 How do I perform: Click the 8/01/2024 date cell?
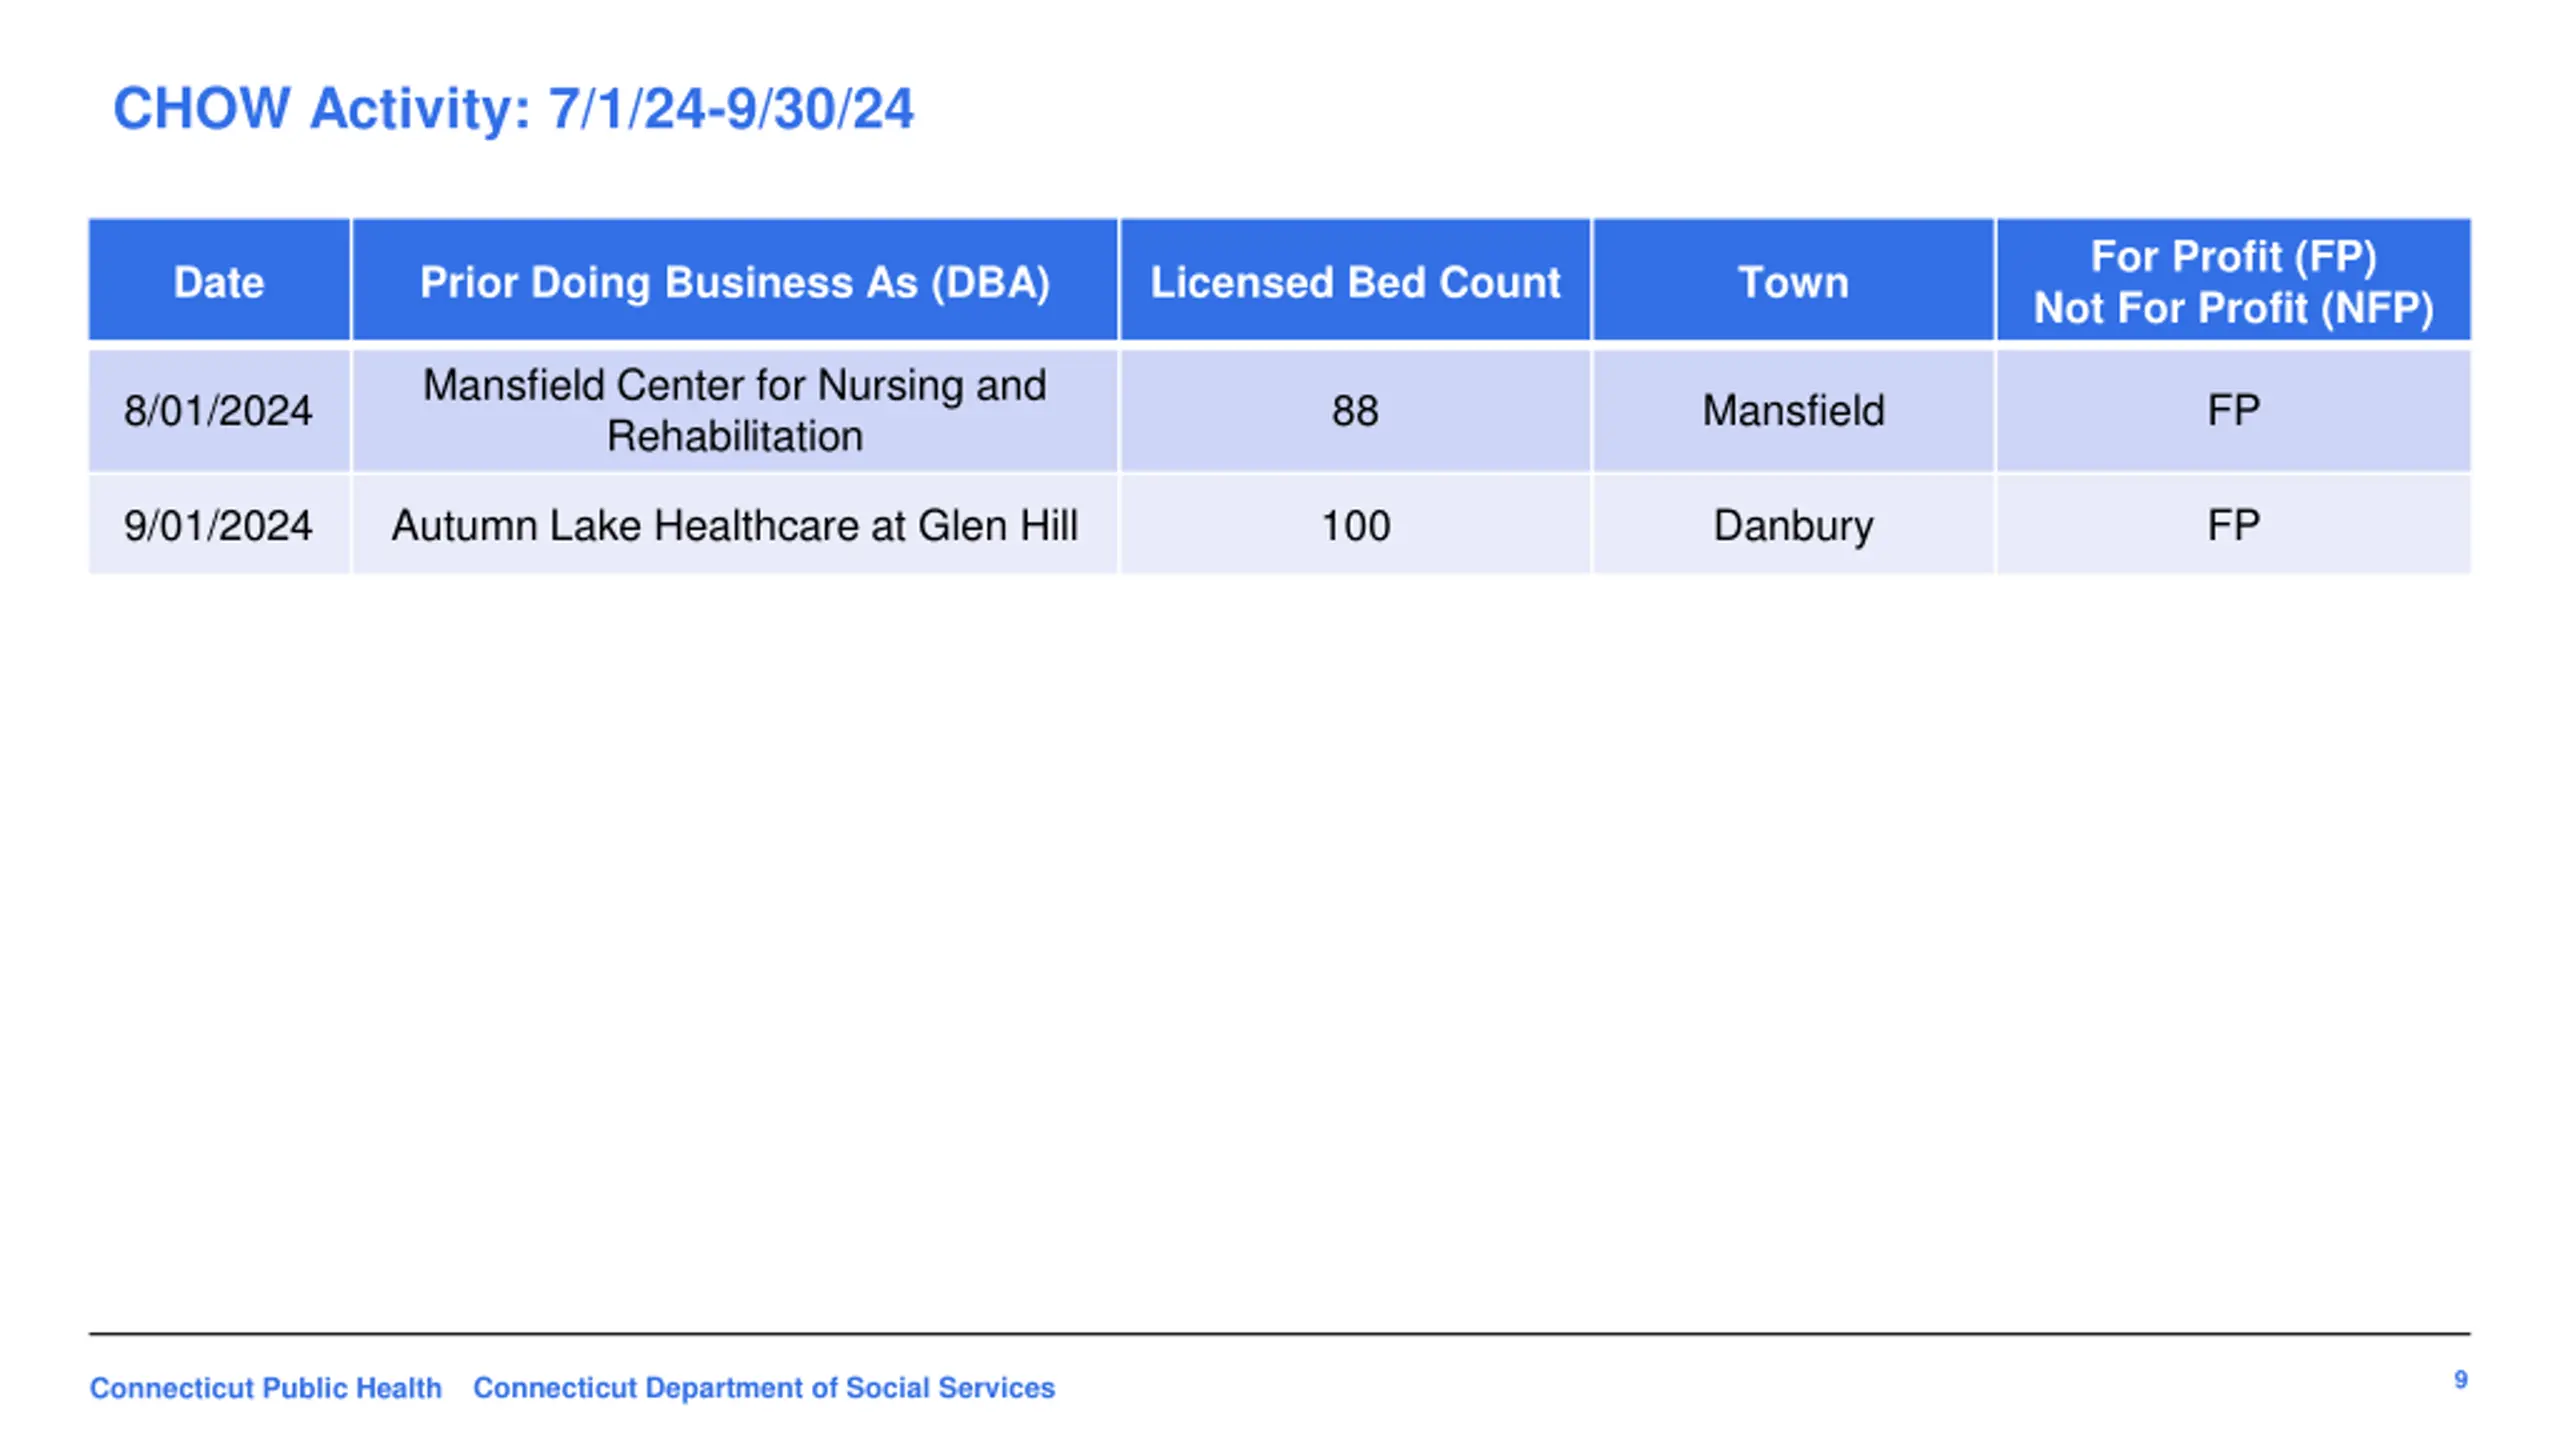(x=219, y=410)
